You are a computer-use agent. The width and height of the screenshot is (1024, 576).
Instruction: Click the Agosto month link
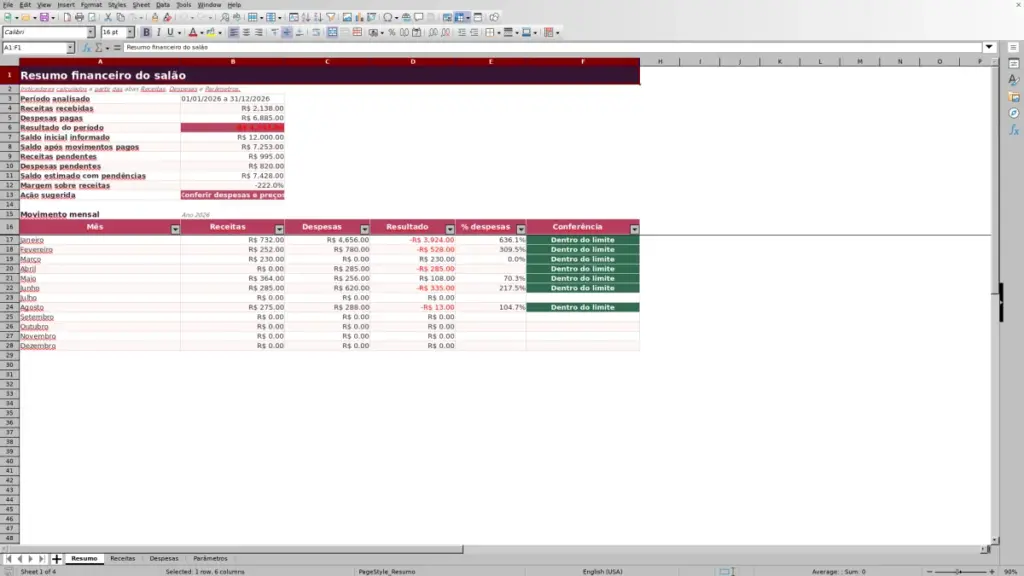click(32, 308)
